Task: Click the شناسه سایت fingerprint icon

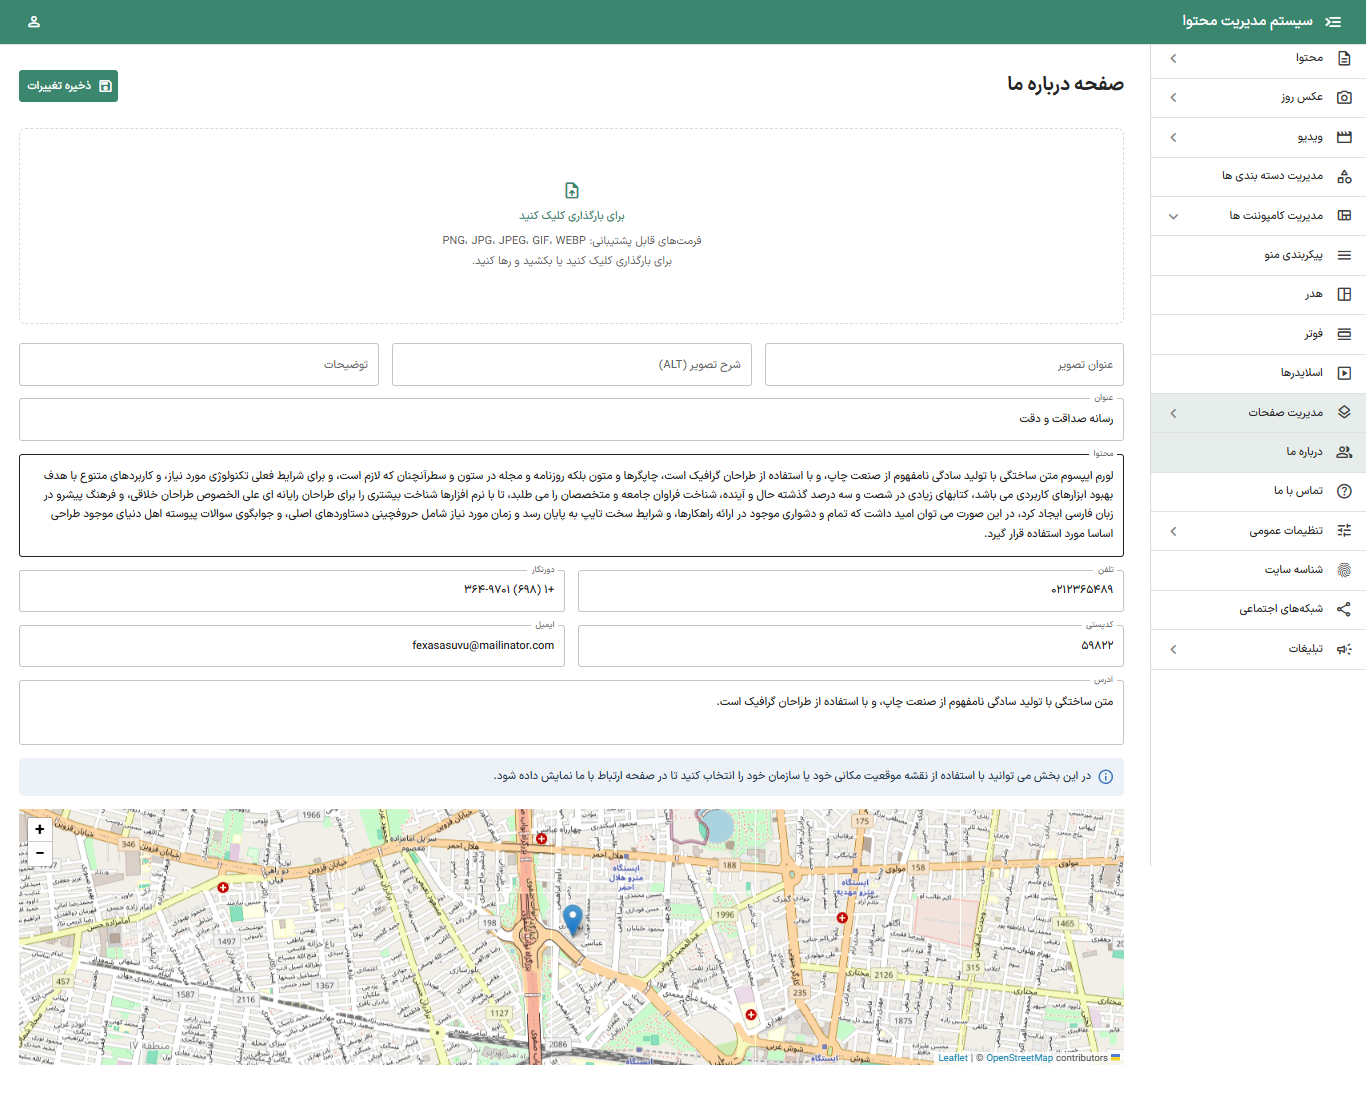Action: (x=1345, y=570)
